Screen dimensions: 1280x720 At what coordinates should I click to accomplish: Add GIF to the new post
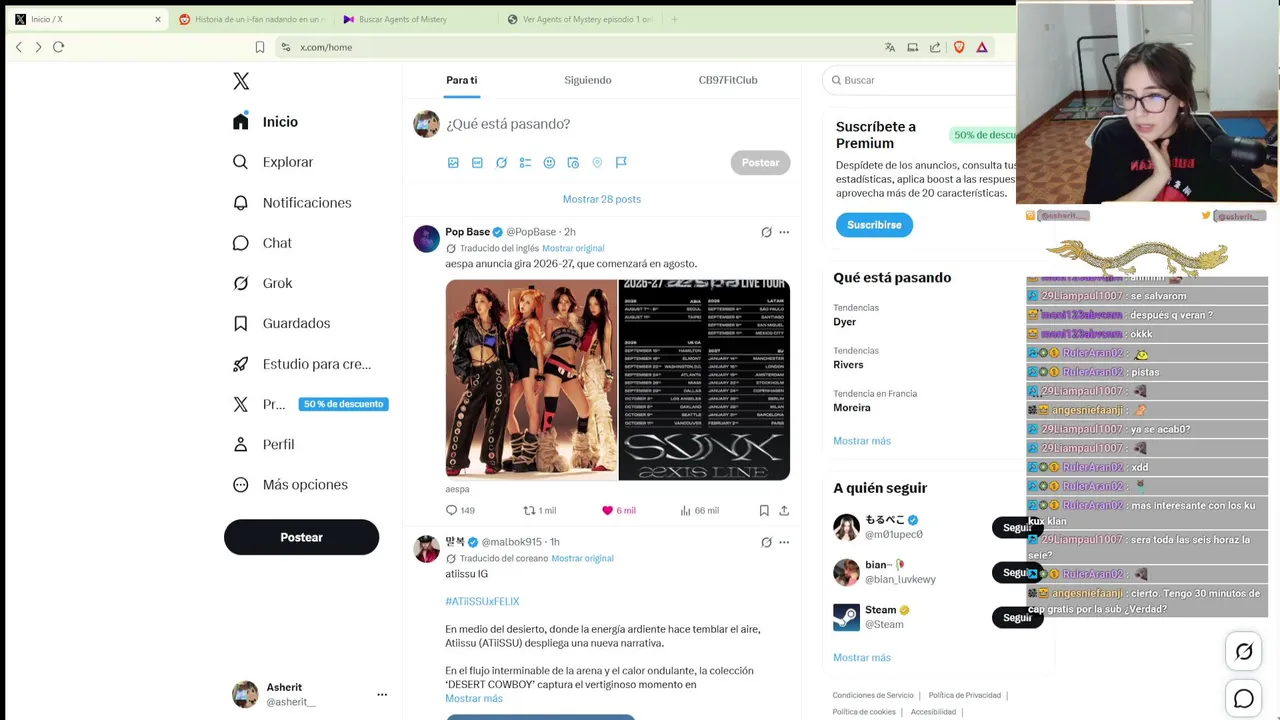(477, 162)
